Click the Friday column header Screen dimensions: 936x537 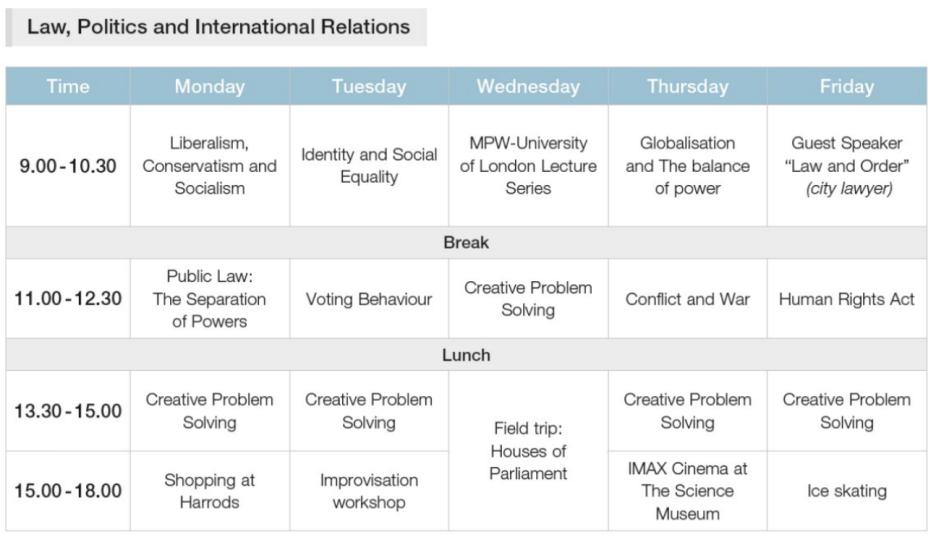pos(846,87)
